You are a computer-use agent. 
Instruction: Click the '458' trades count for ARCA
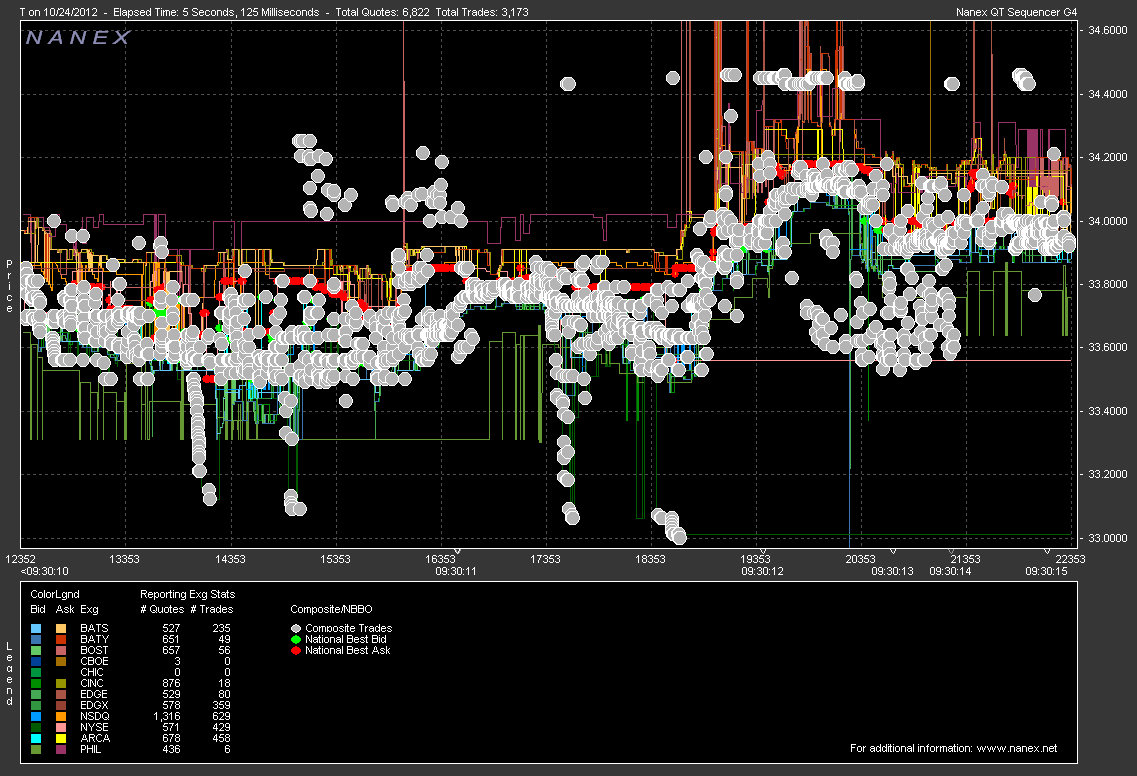(x=221, y=738)
